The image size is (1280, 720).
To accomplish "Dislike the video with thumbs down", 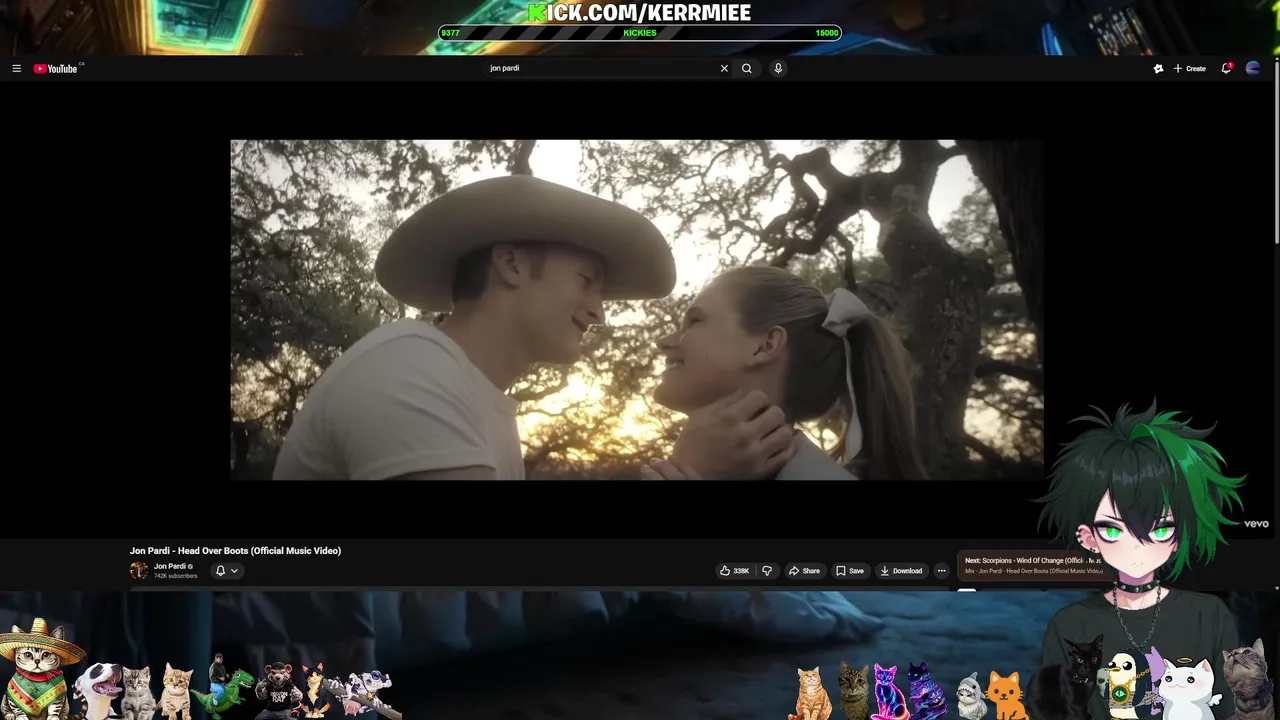I will pos(767,571).
